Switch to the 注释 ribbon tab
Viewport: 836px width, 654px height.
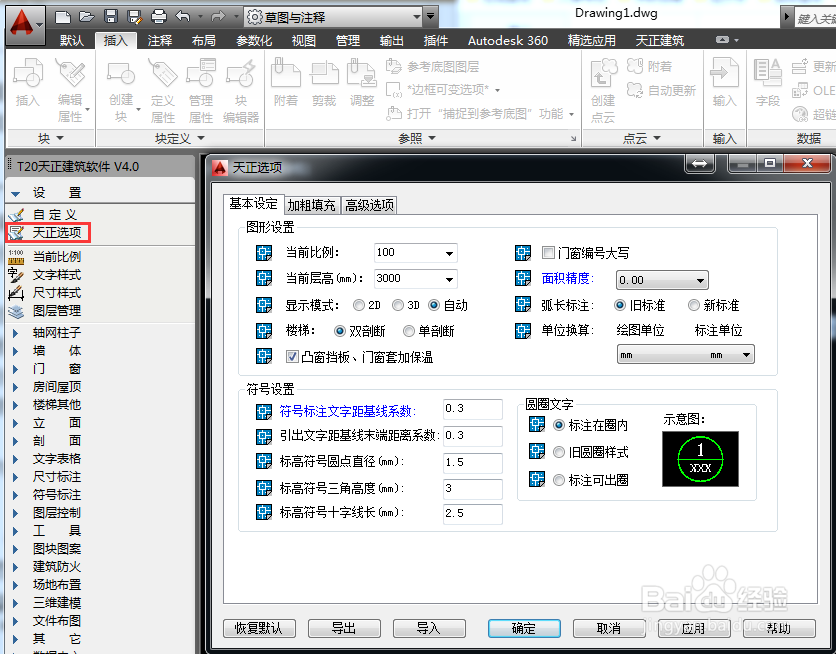tap(160, 41)
